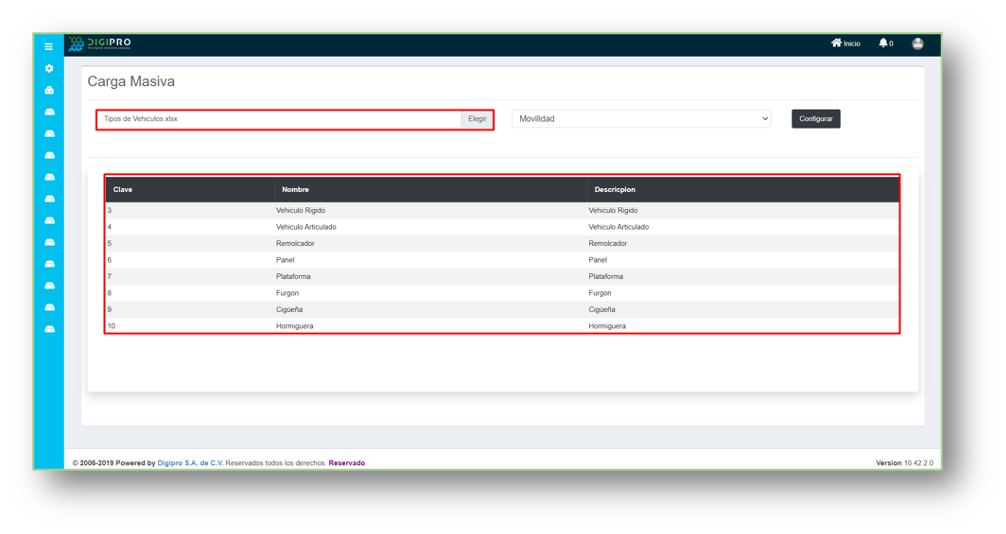Click the settings gear icon in sidebar
The image size is (1006, 534).
[49, 69]
